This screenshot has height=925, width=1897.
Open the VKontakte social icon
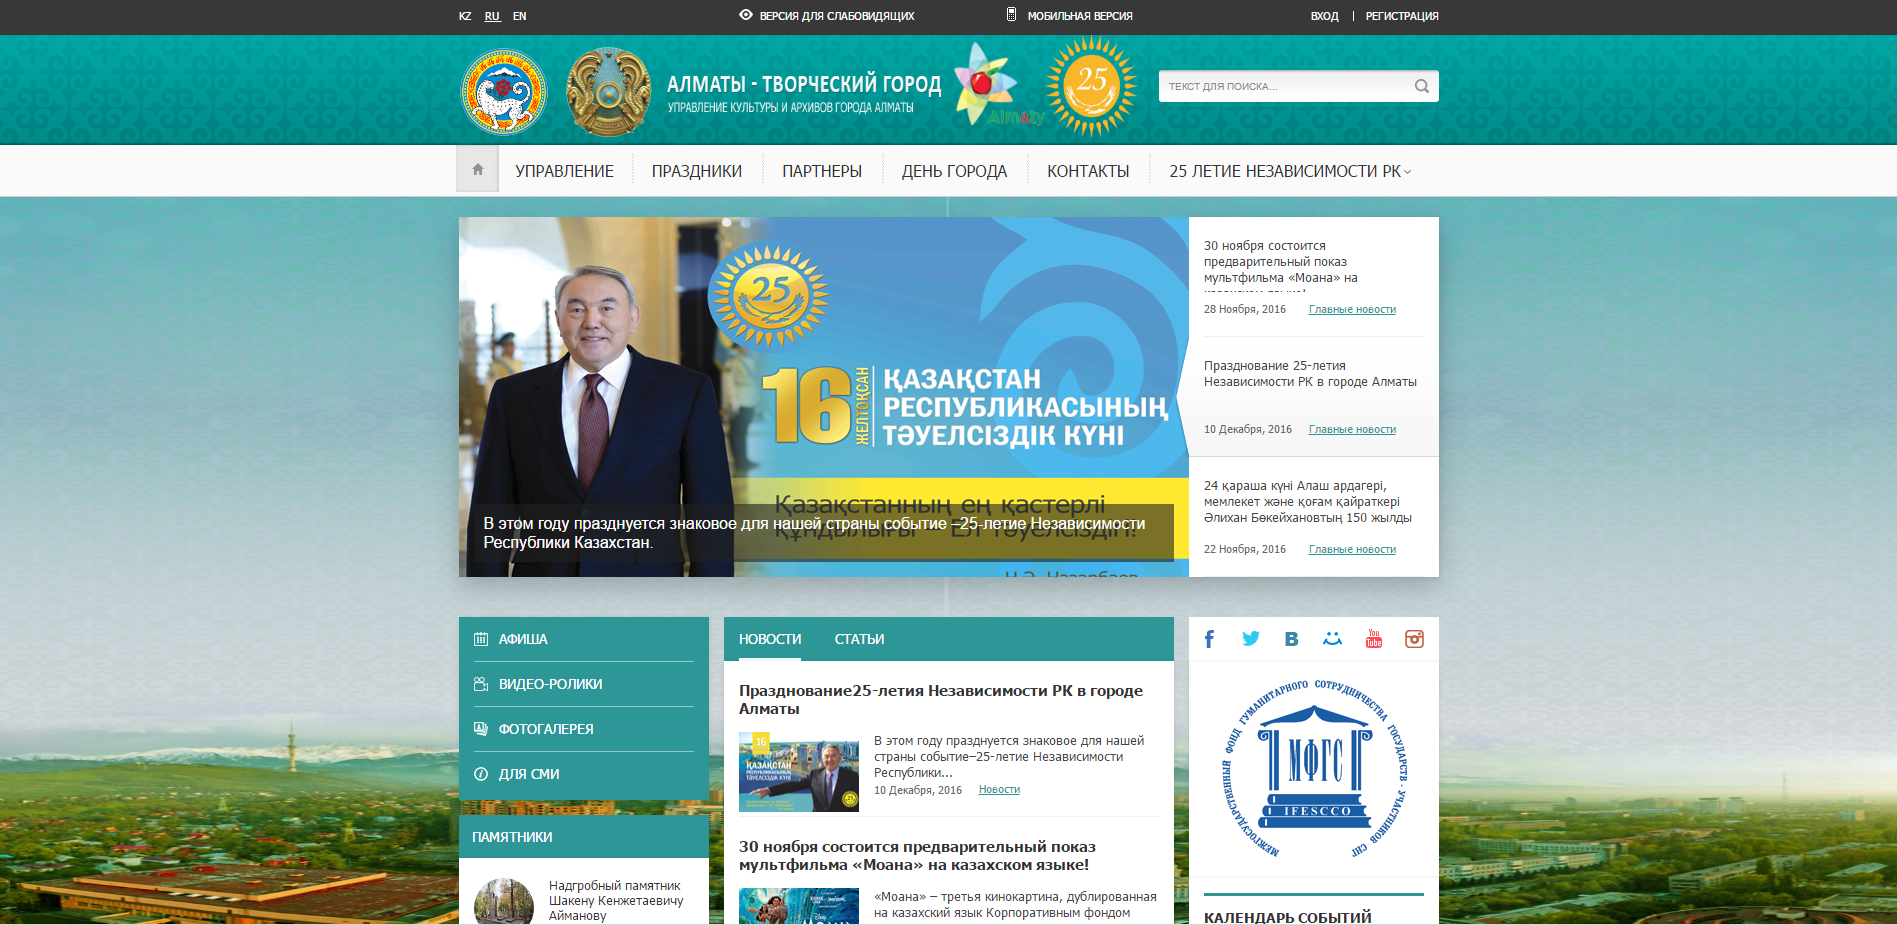[1291, 639]
